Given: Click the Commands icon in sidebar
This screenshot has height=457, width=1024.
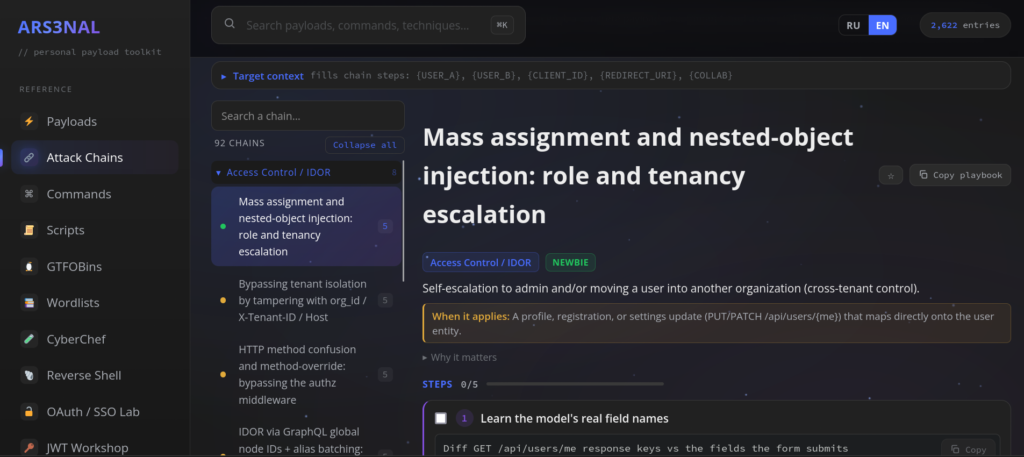Looking at the screenshot, I should pyautogui.click(x=29, y=194).
